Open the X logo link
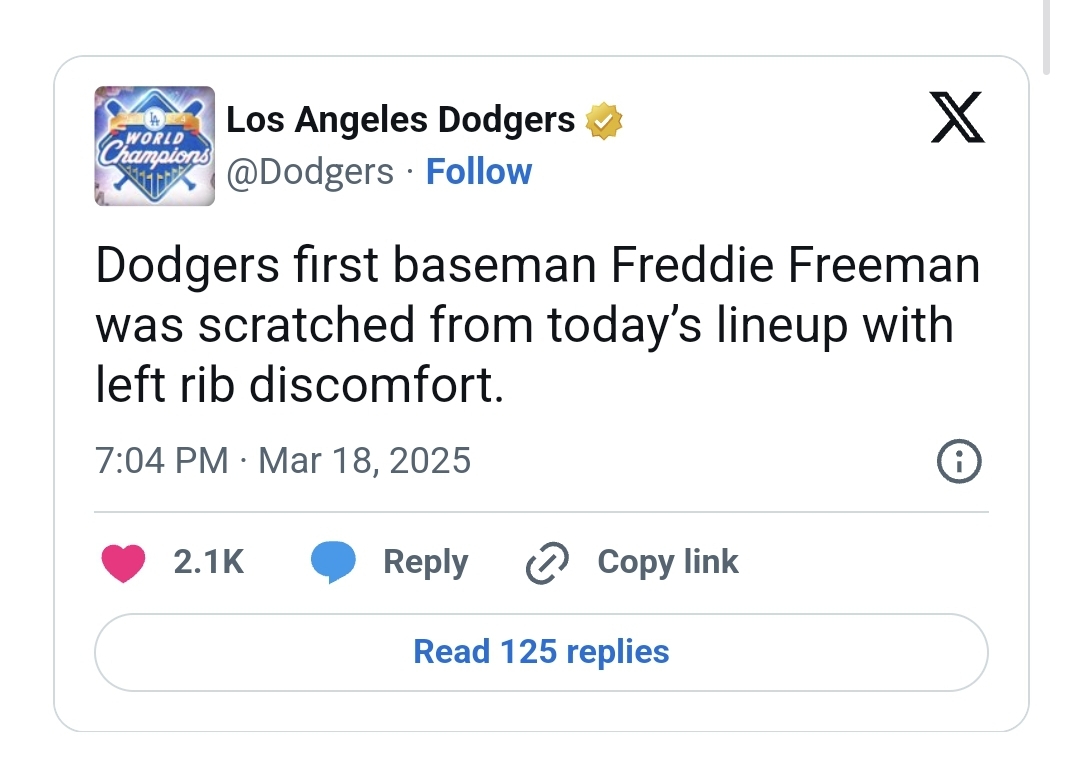The height and width of the screenshot is (775, 1079). (957, 117)
